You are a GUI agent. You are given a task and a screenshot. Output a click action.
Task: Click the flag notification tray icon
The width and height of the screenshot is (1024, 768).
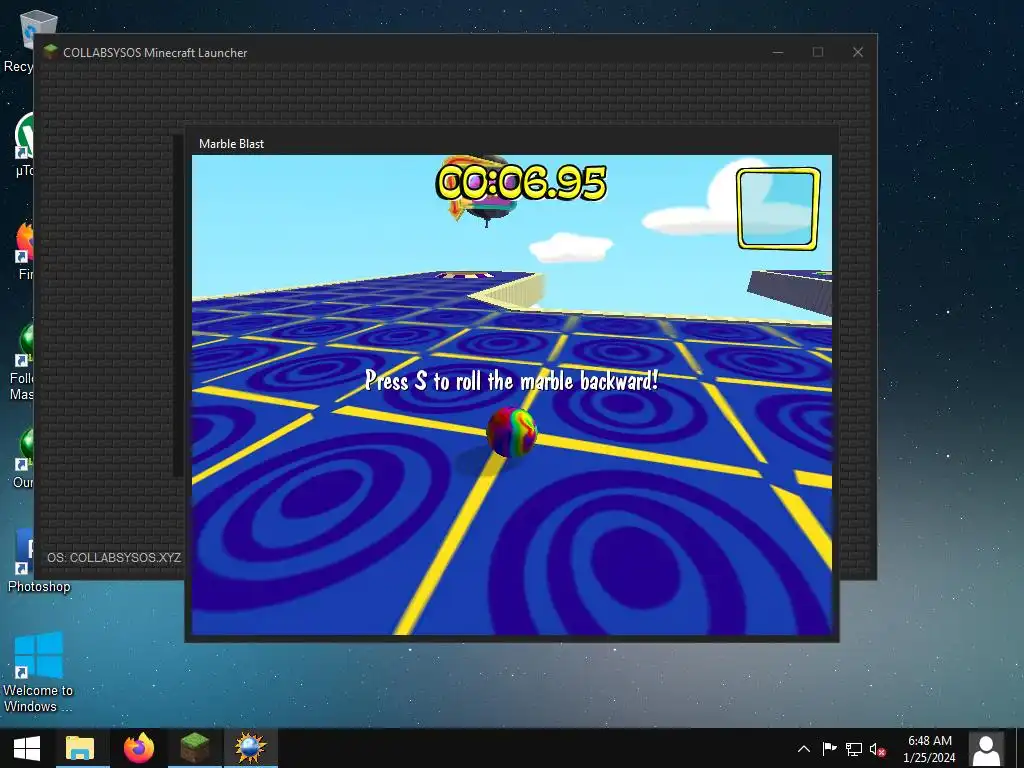click(x=829, y=749)
